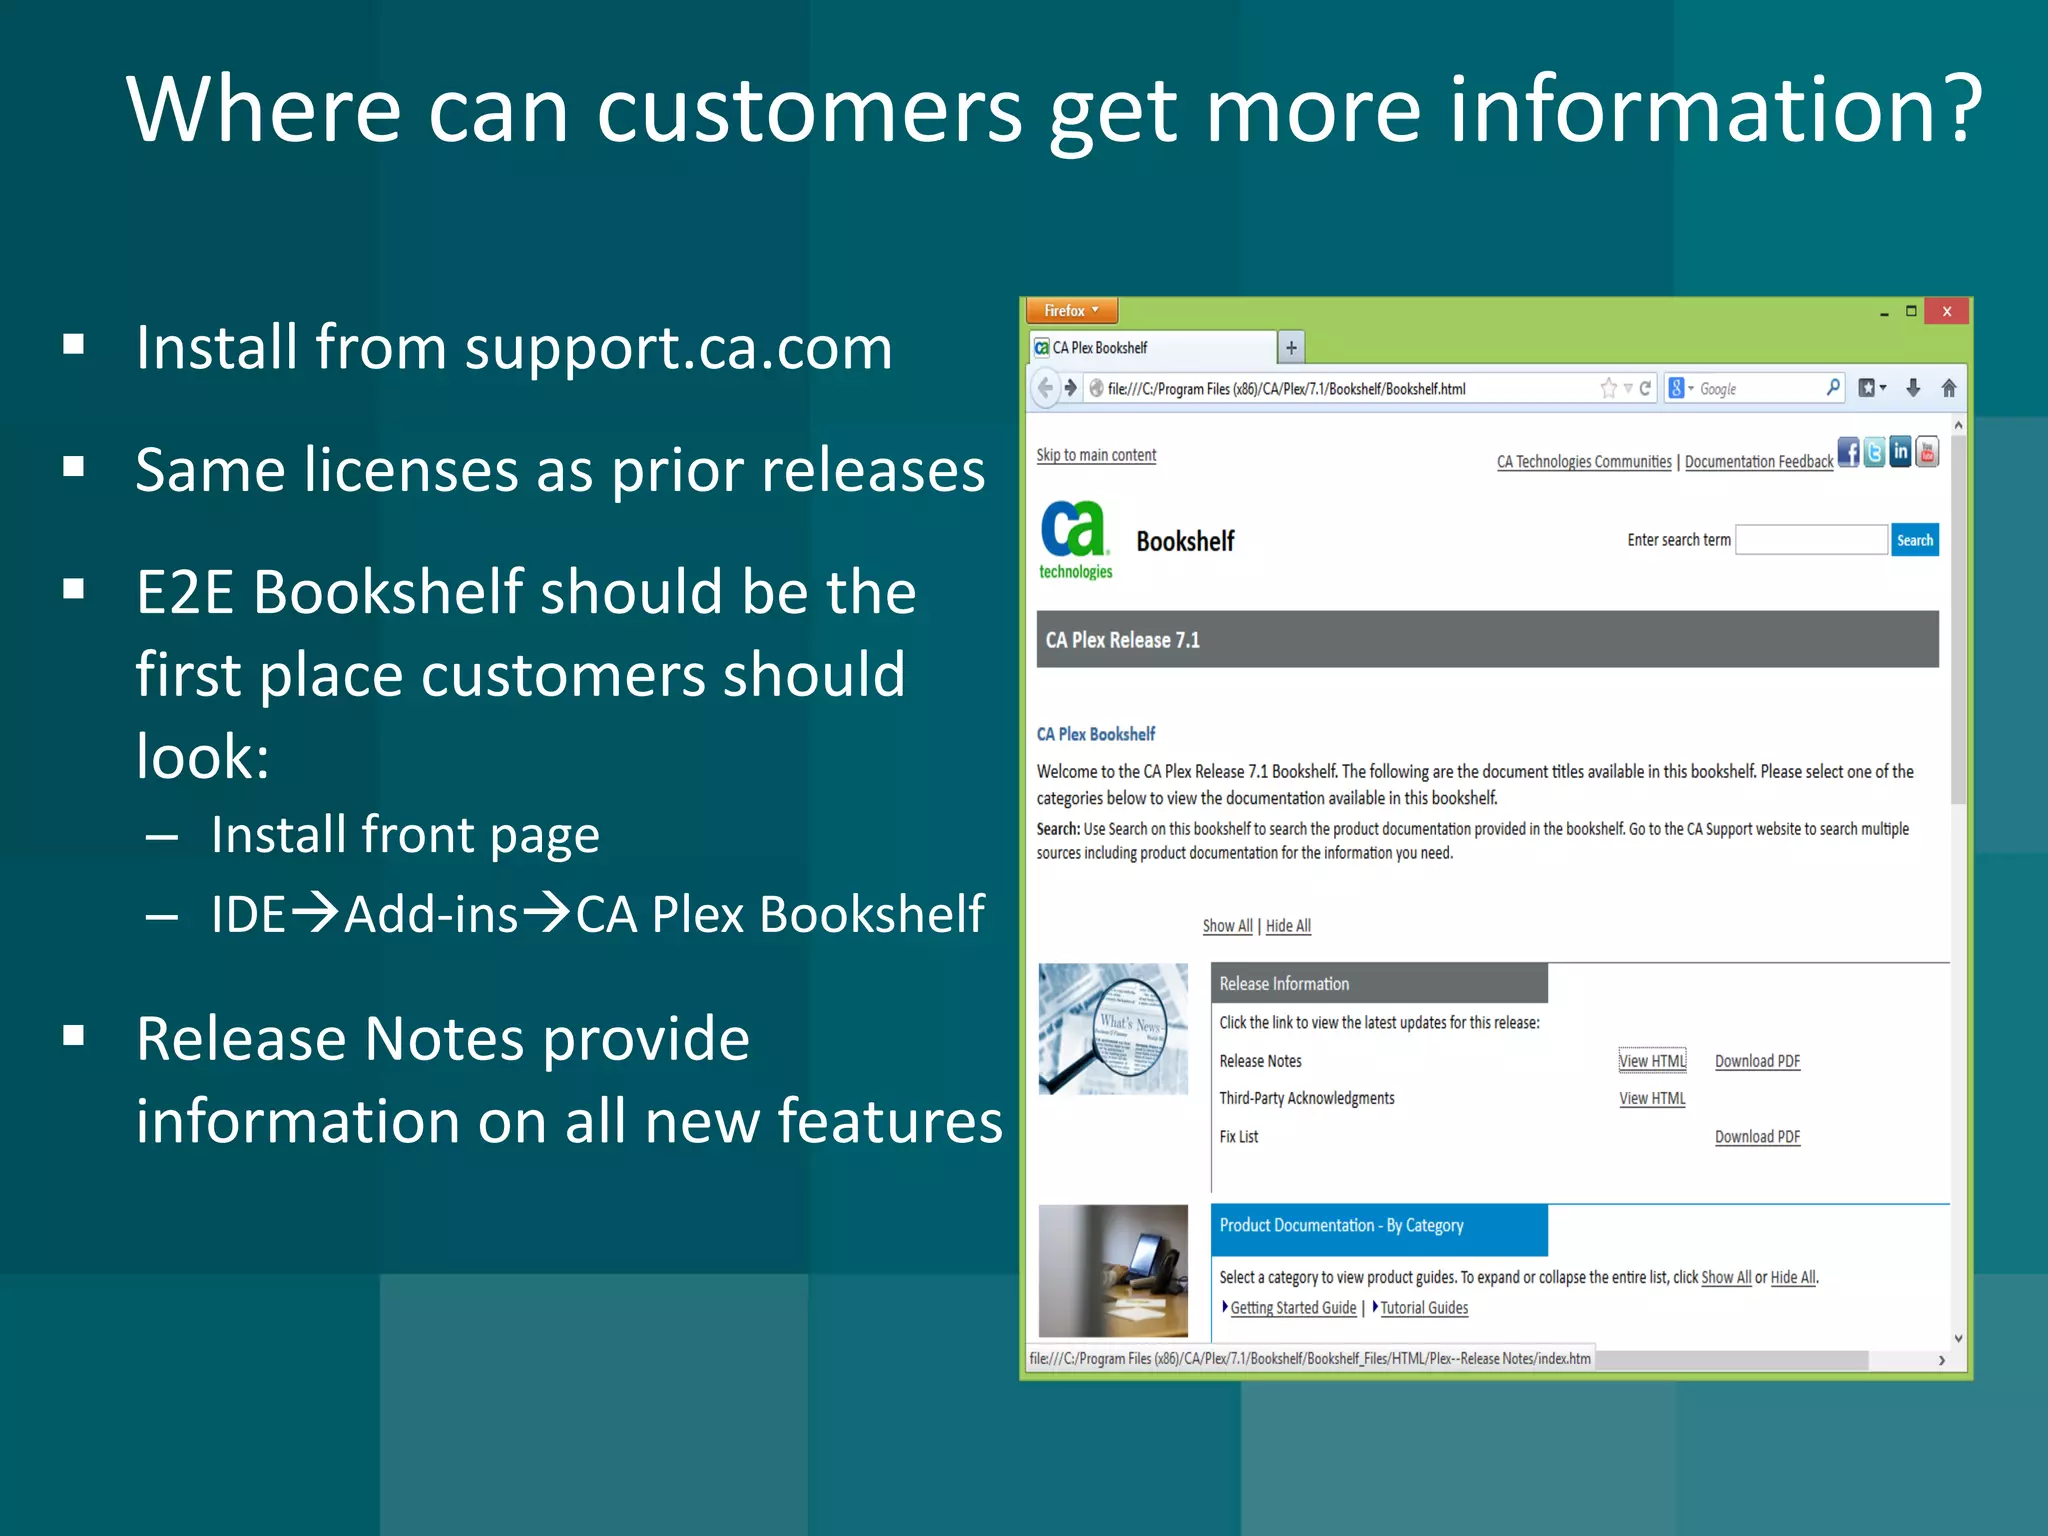Image resolution: width=2048 pixels, height=1536 pixels.
Task: Click the browser search magnifier icon
Action: [x=1833, y=387]
